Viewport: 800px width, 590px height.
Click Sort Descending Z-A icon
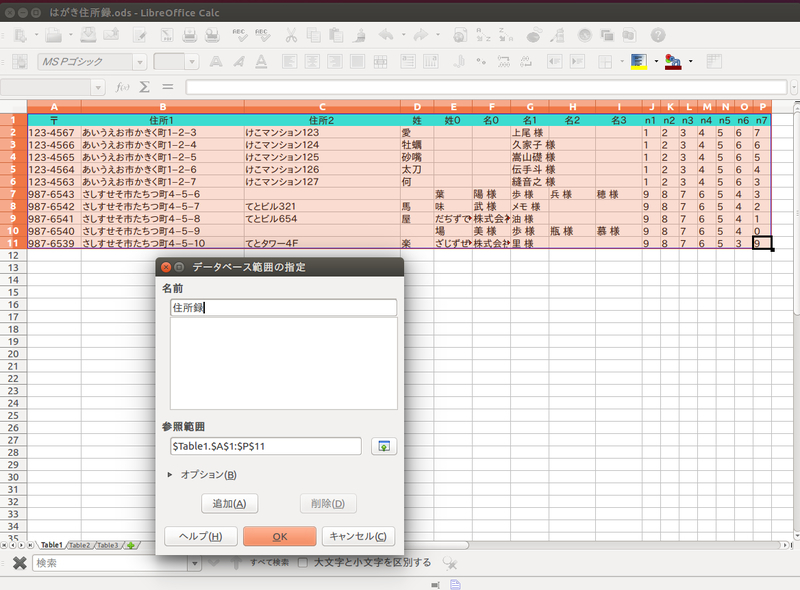(506, 35)
